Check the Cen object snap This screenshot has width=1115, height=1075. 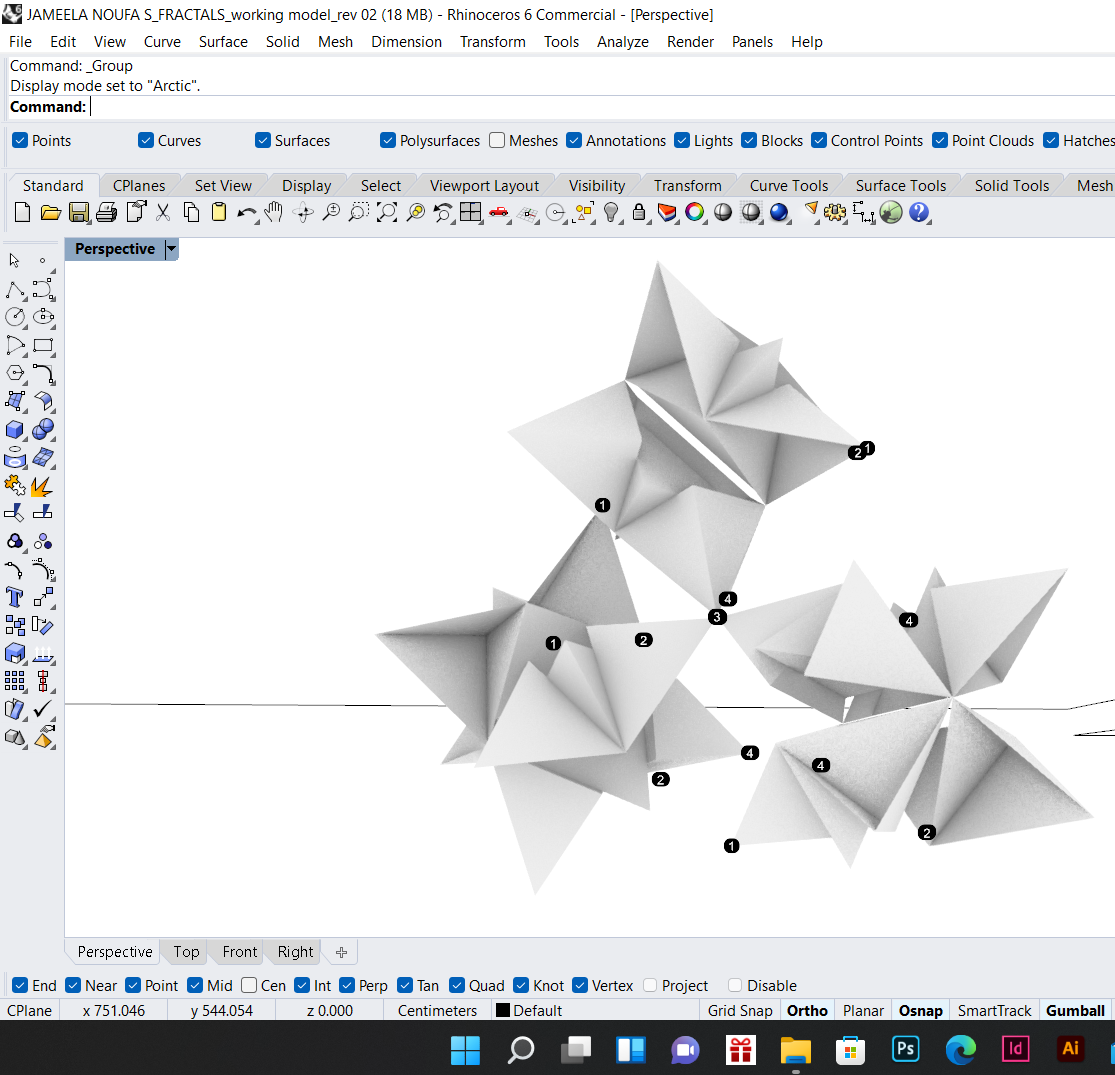[x=249, y=986]
